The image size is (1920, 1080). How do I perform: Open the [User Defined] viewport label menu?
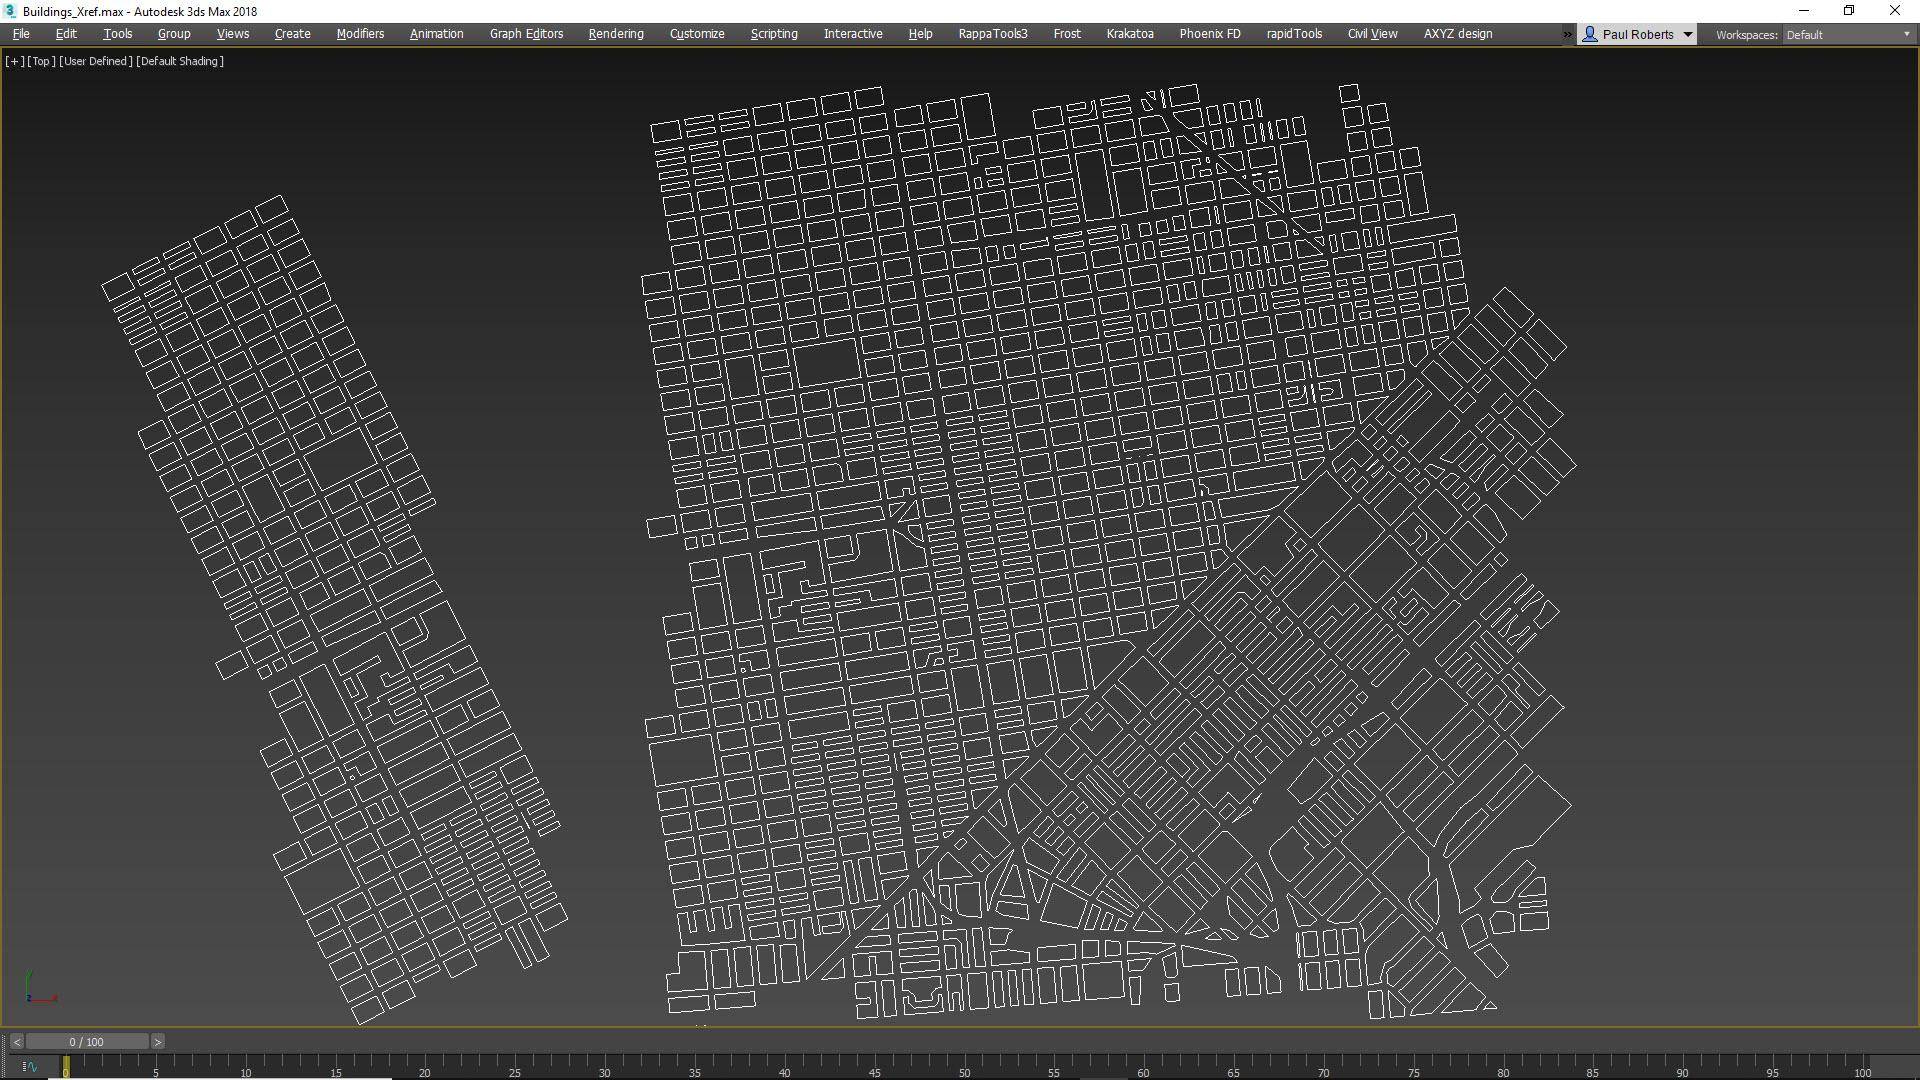click(x=95, y=61)
